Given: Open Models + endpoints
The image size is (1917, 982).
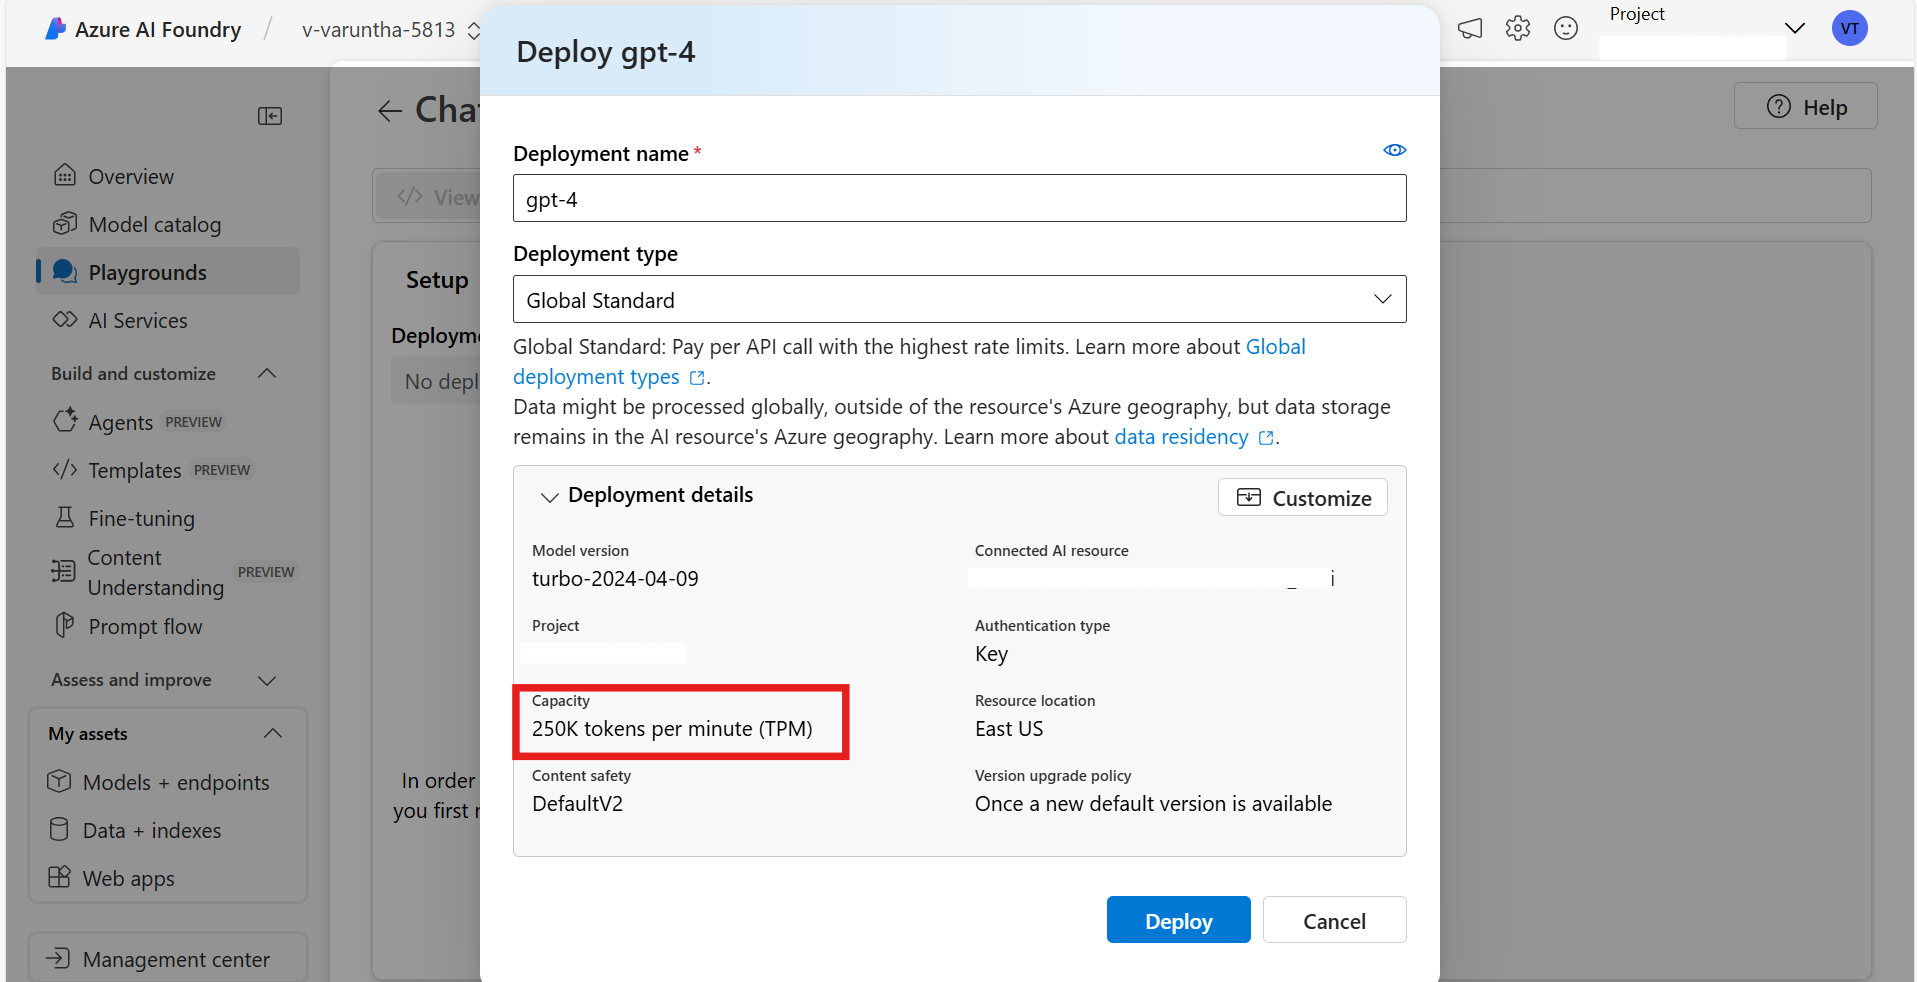Looking at the screenshot, I should pyautogui.click(x=176, y=782).
